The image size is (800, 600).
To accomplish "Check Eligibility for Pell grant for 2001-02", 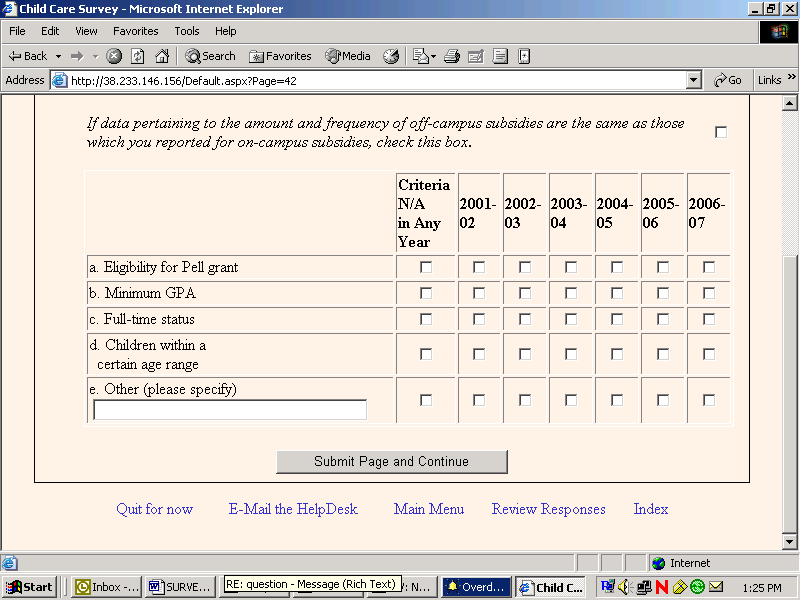I will [x=479, y=267].
